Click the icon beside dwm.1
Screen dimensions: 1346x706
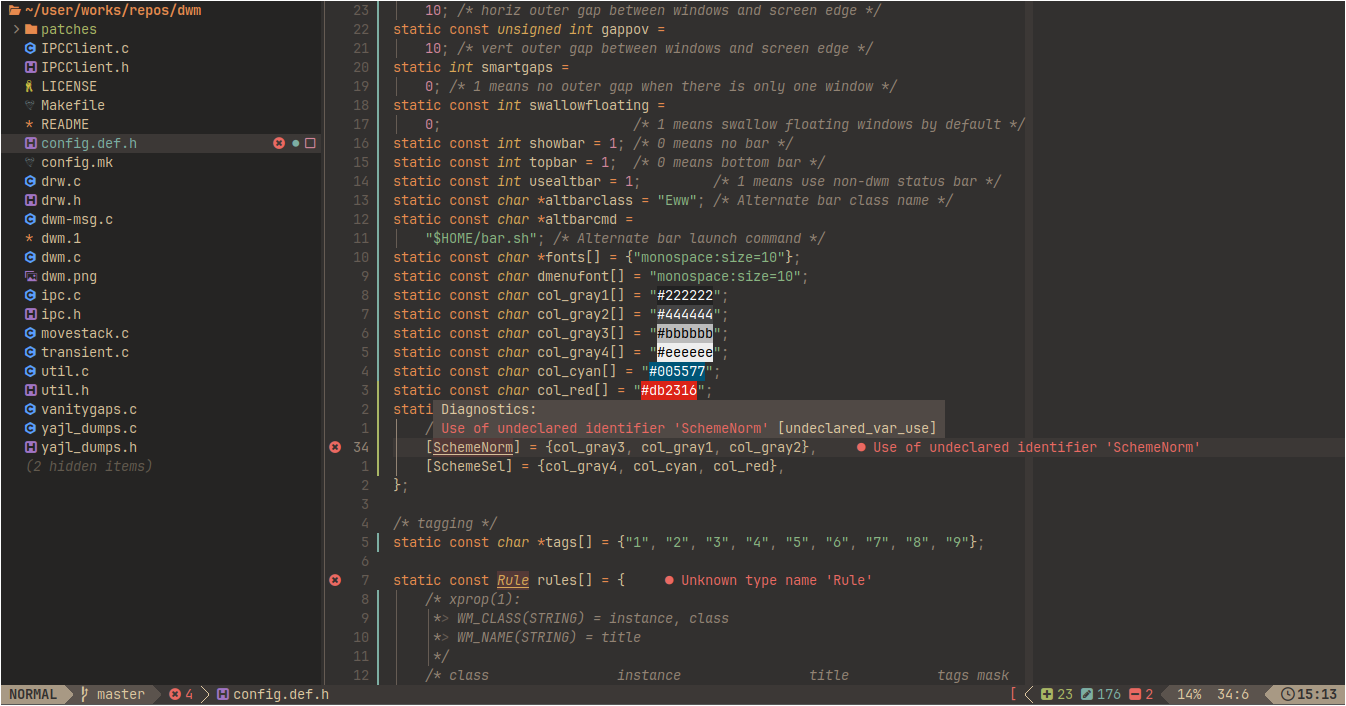point(31,238)
